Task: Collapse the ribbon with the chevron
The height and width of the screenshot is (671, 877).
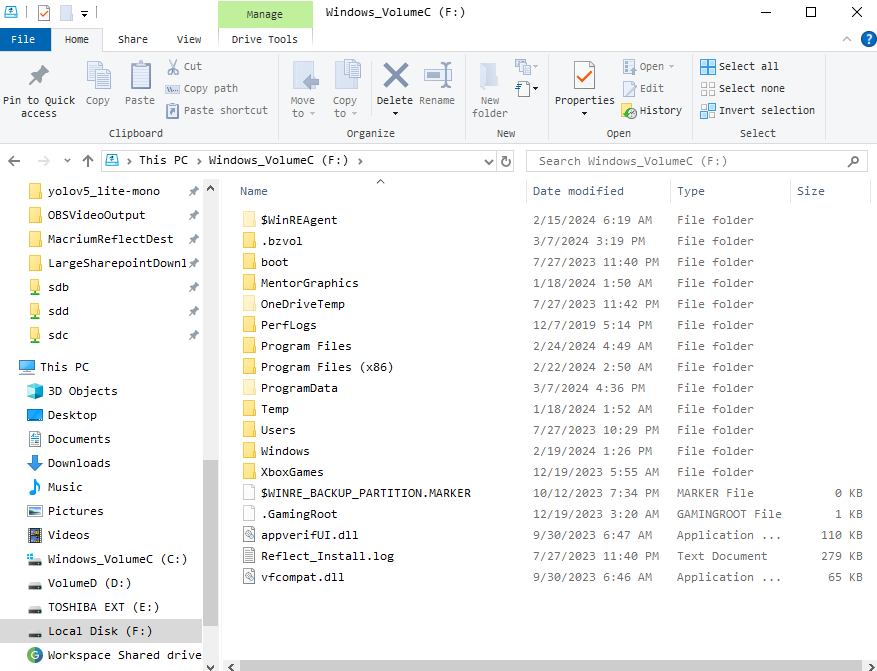Action: (847, 39)
